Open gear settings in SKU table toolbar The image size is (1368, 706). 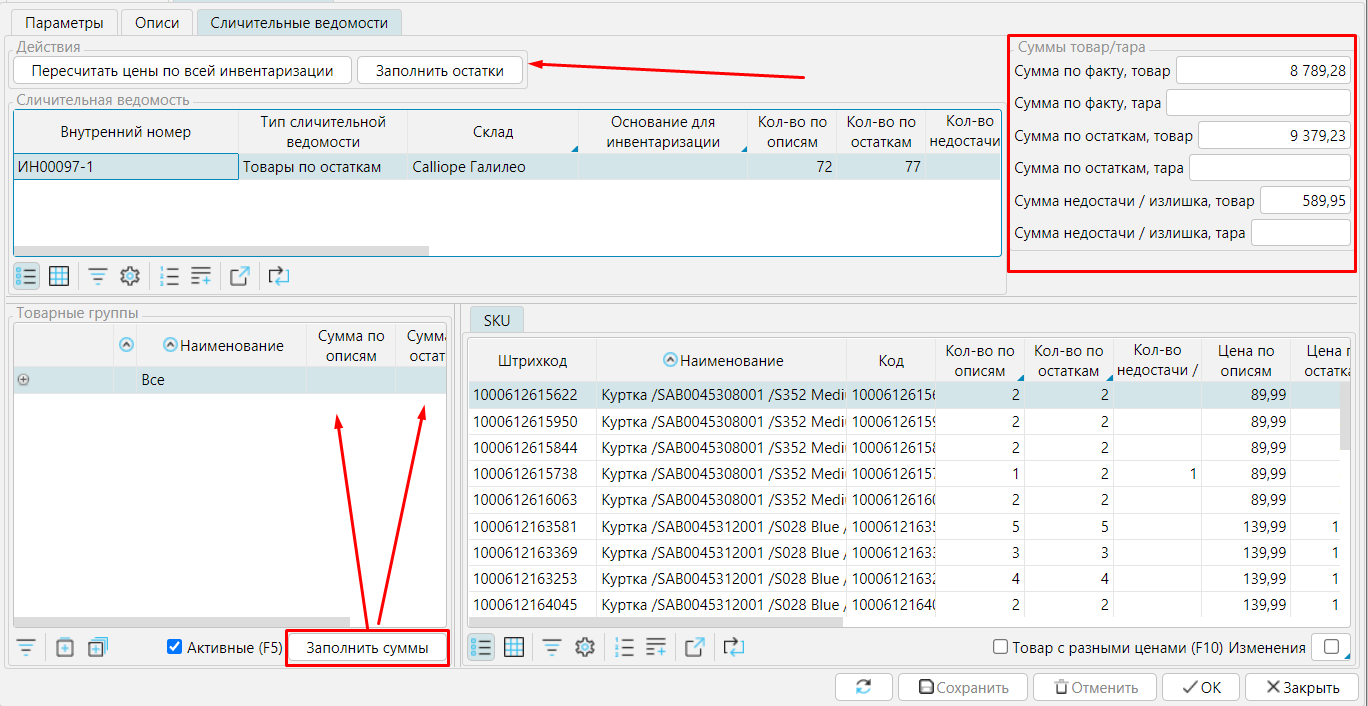tap(585, 647)
